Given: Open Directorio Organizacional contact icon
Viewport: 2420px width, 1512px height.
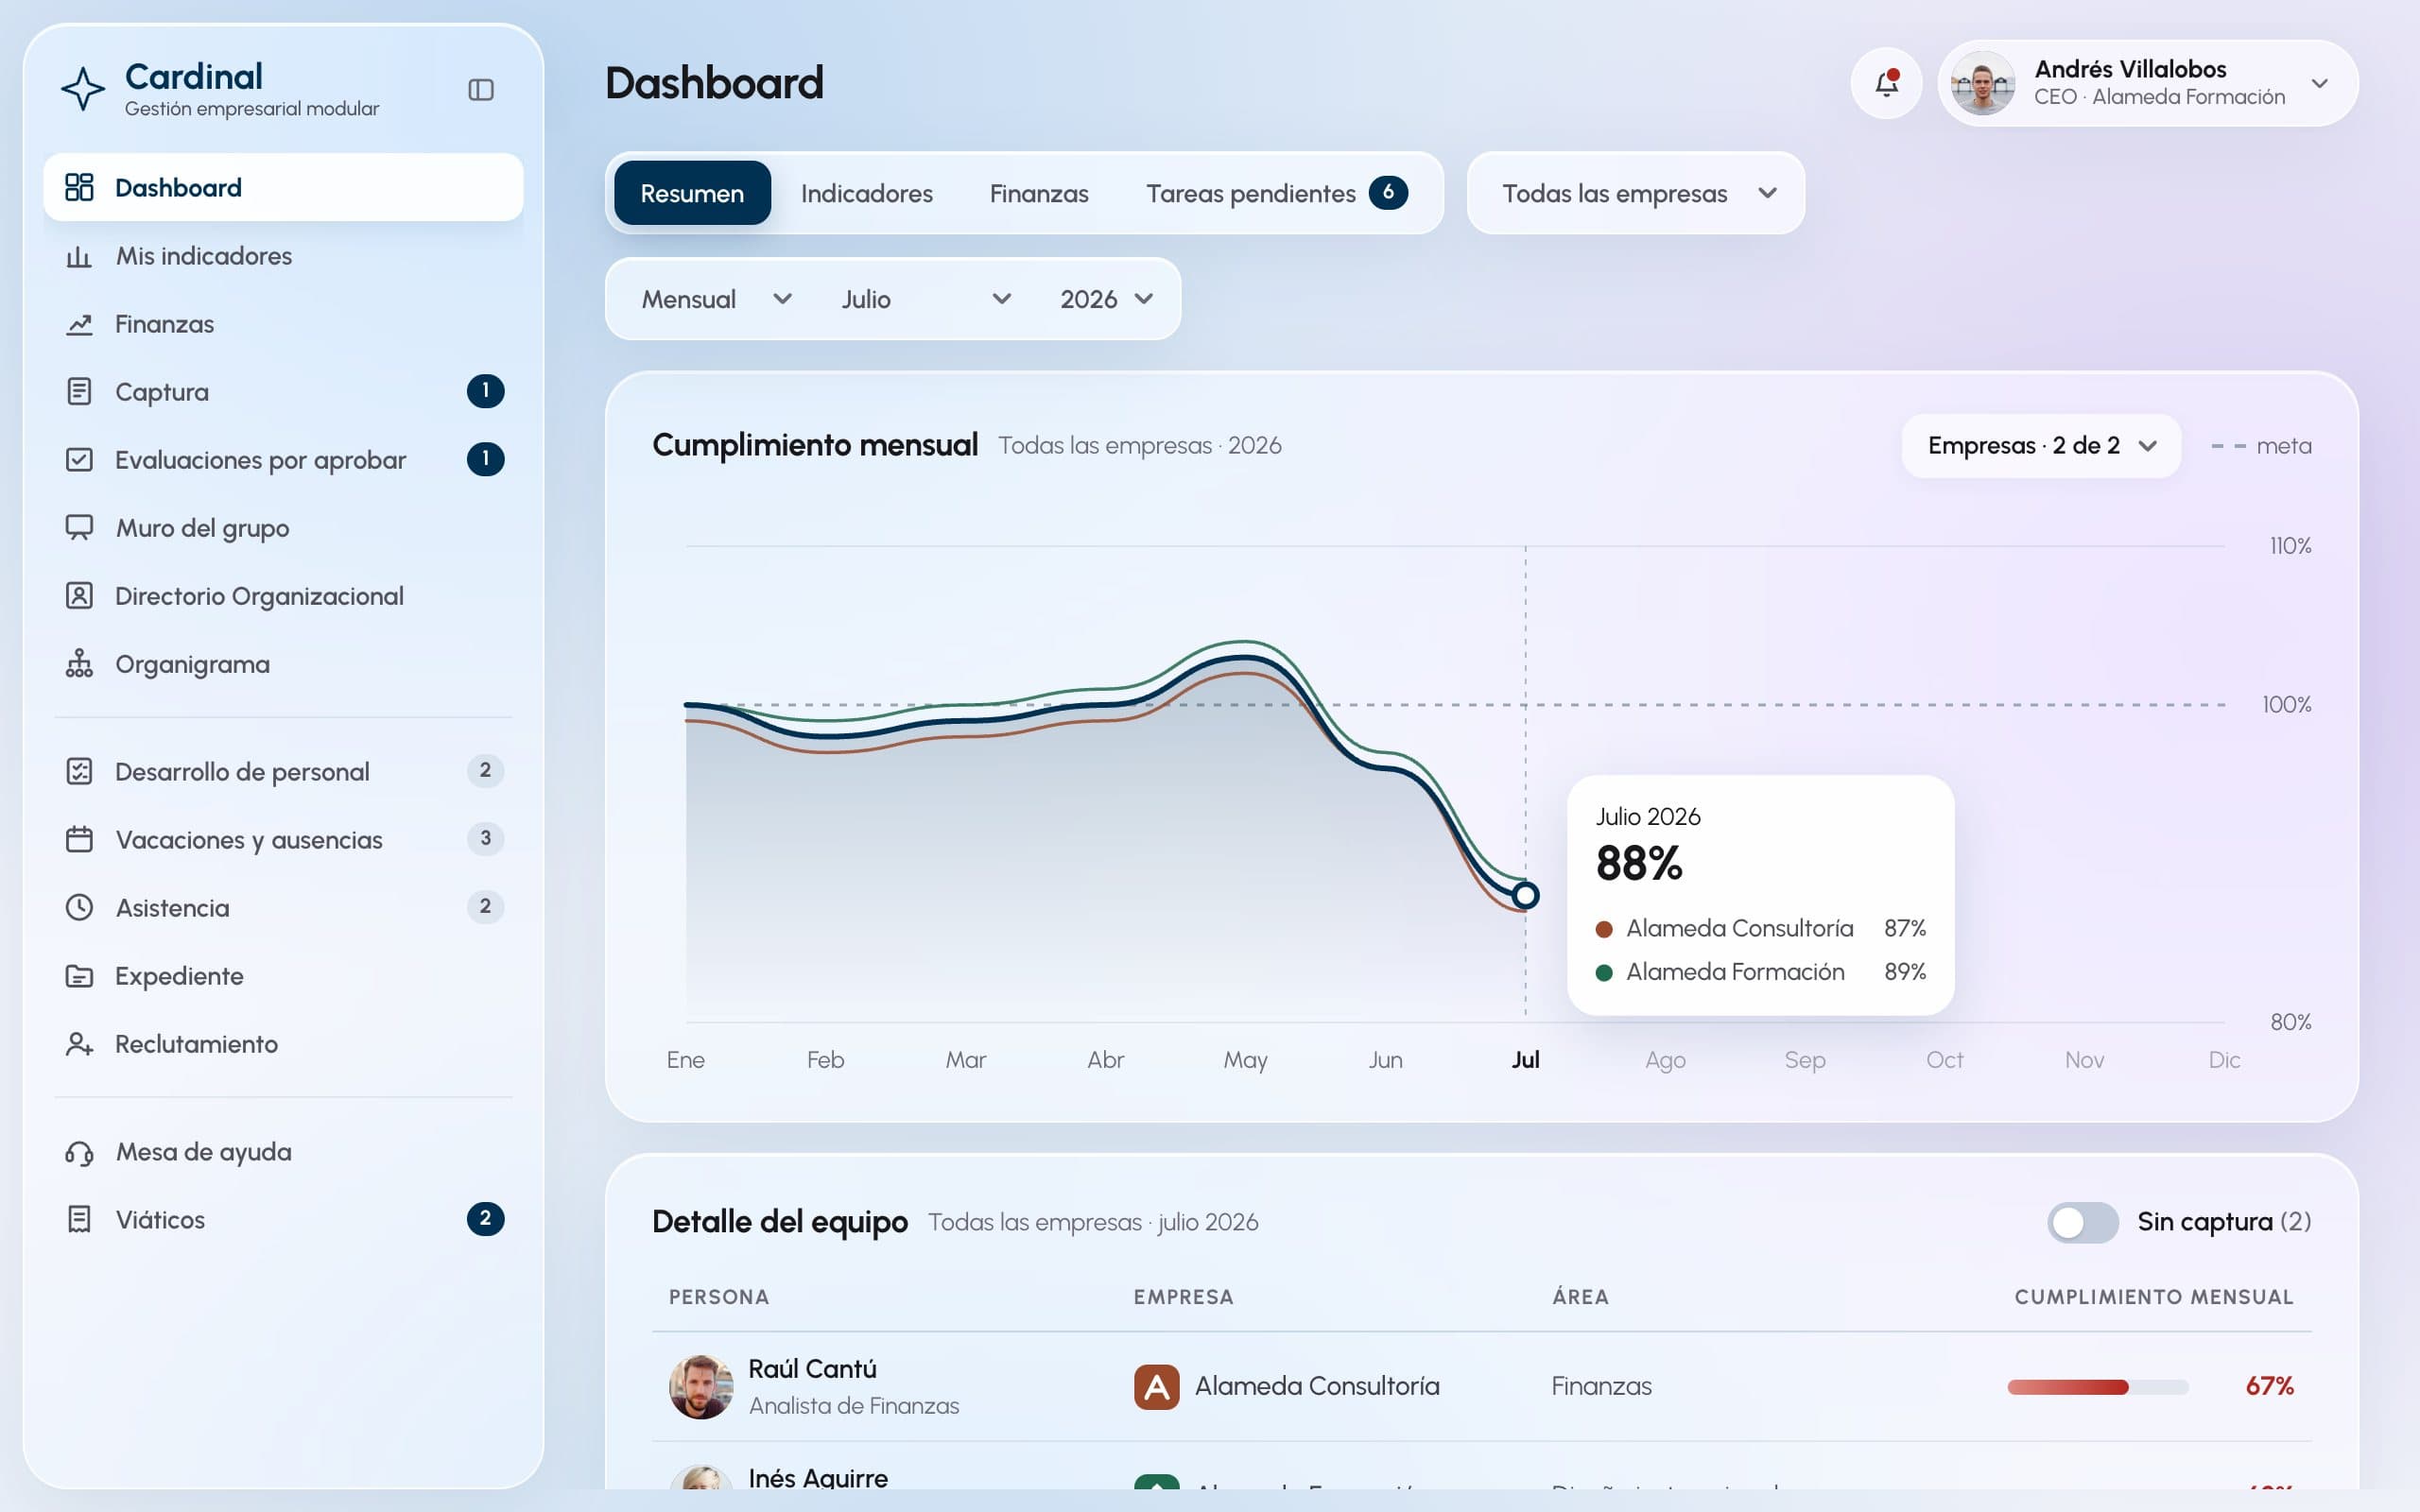Looking at the screenshot, I should coord(79,596).
